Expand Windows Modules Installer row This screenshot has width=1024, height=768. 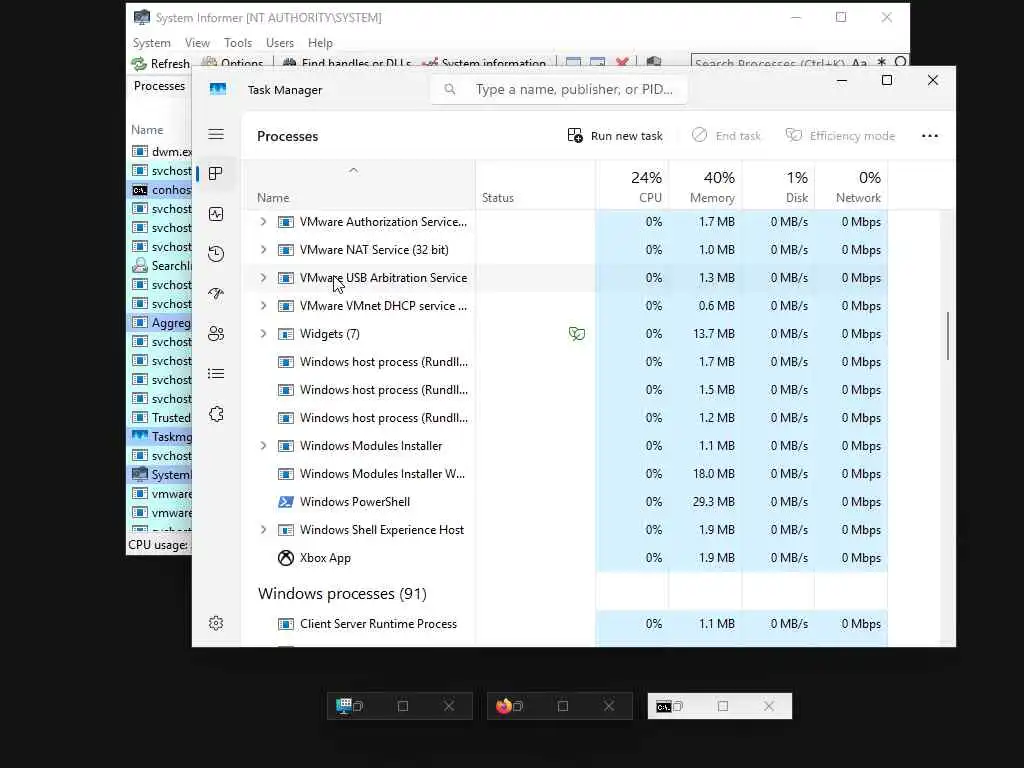click(x=263, y=445)
